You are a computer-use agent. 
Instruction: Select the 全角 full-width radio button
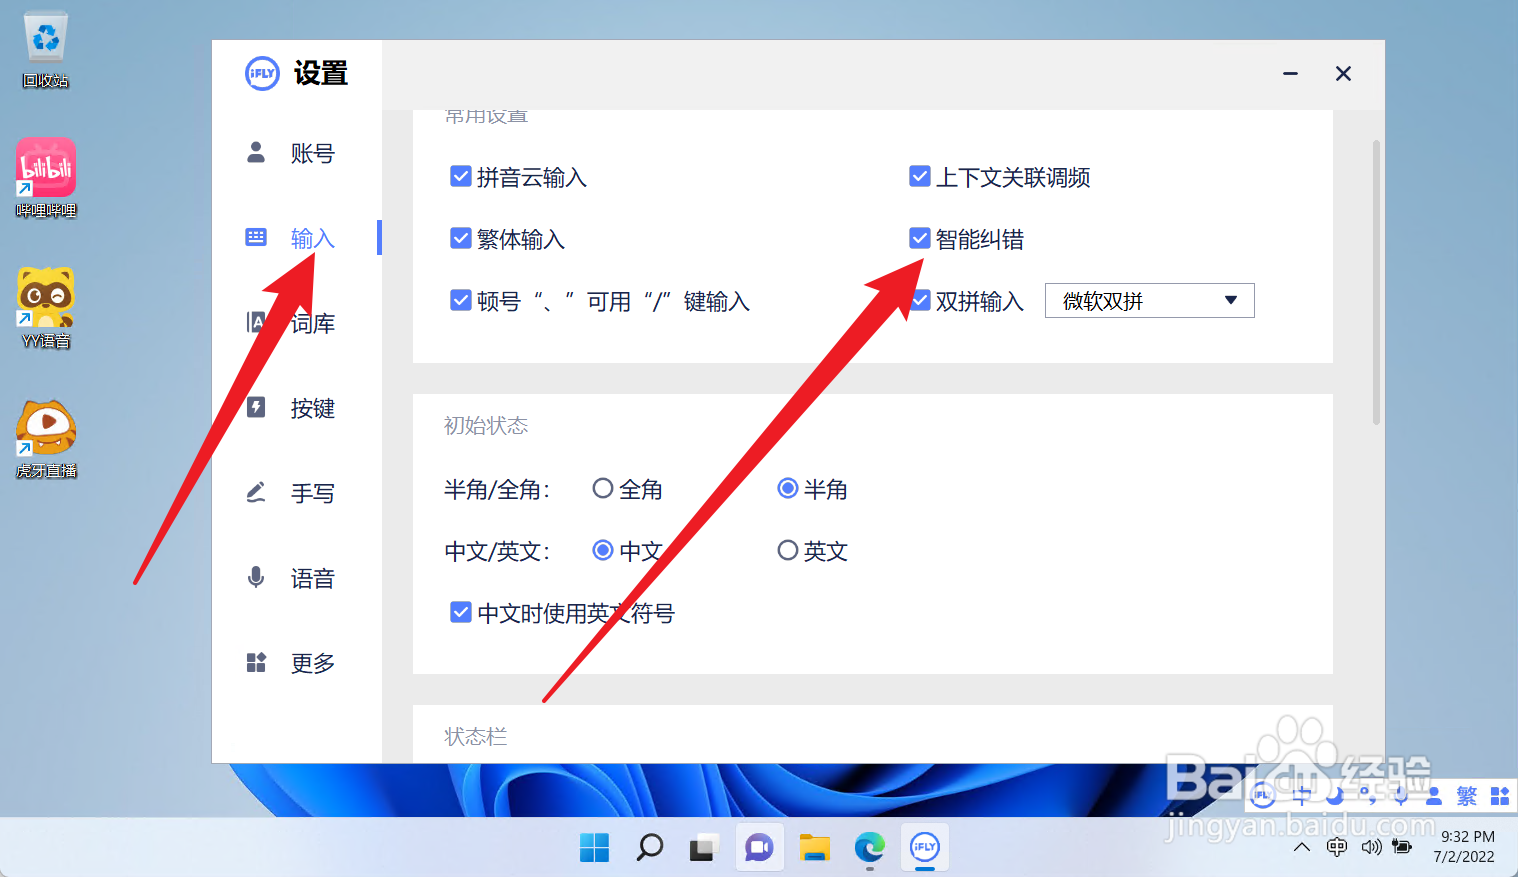point(603,488)
